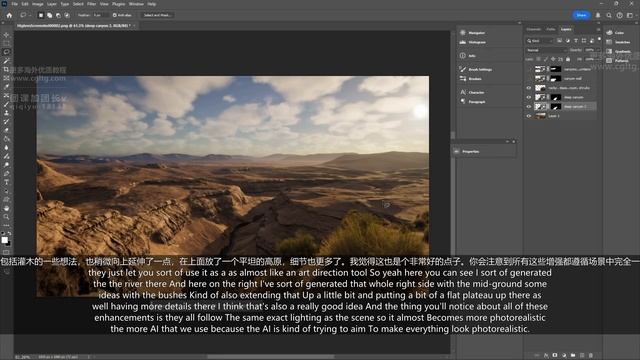
Task: Open the Gradients panel
Action: tap(619, 51)
